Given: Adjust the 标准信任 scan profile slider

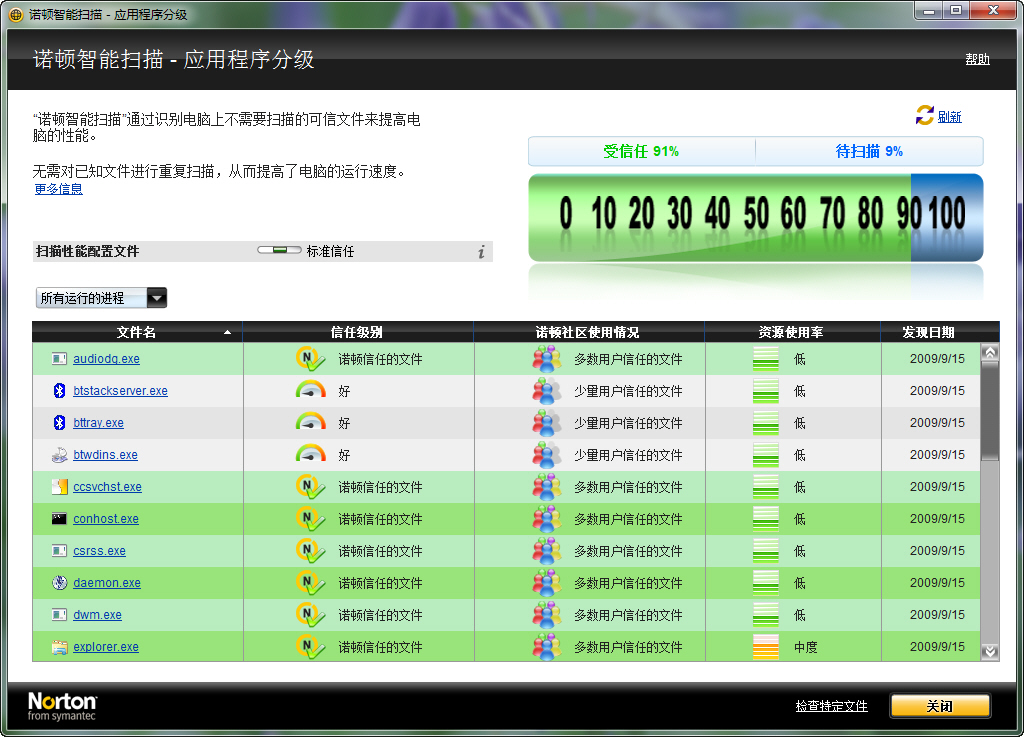Looking at the screenshot, I should pos(280,250).
